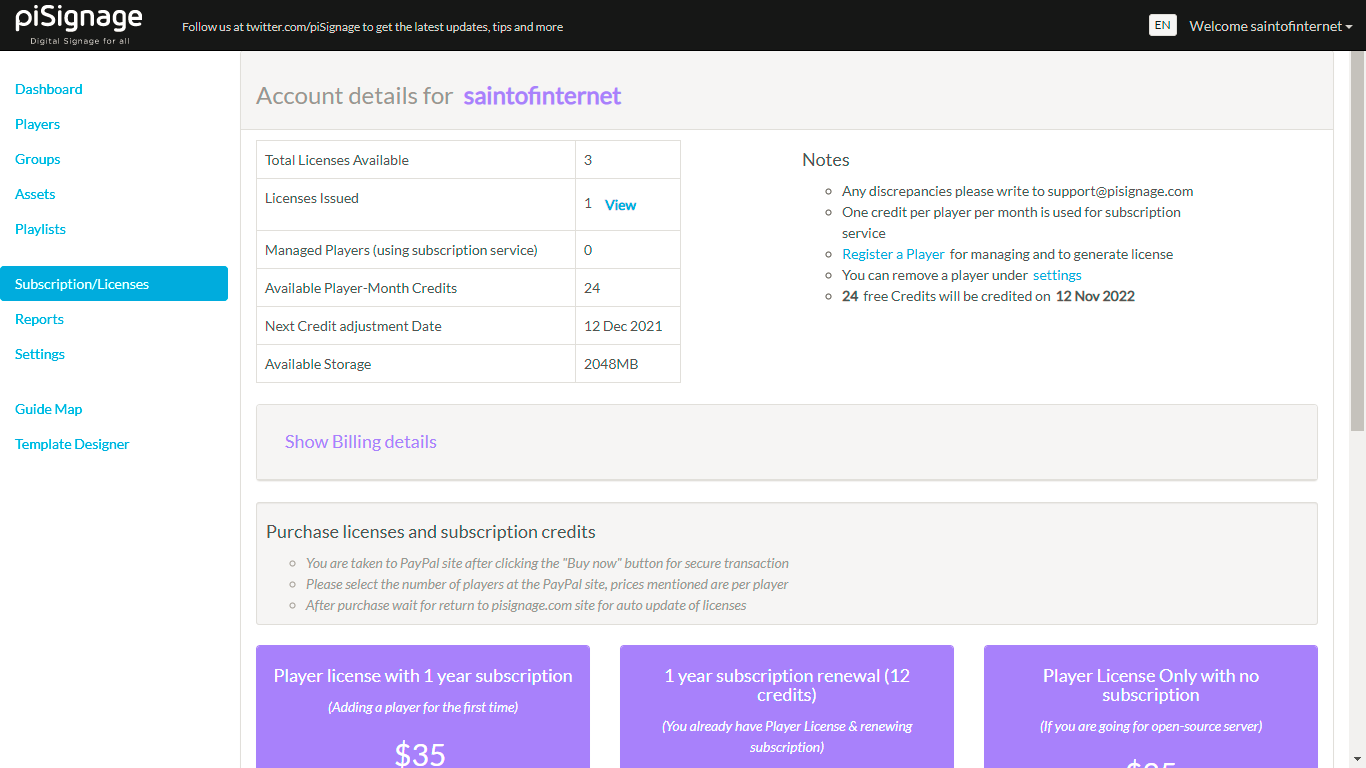Follow the Register a Player link

click(893, 254)
